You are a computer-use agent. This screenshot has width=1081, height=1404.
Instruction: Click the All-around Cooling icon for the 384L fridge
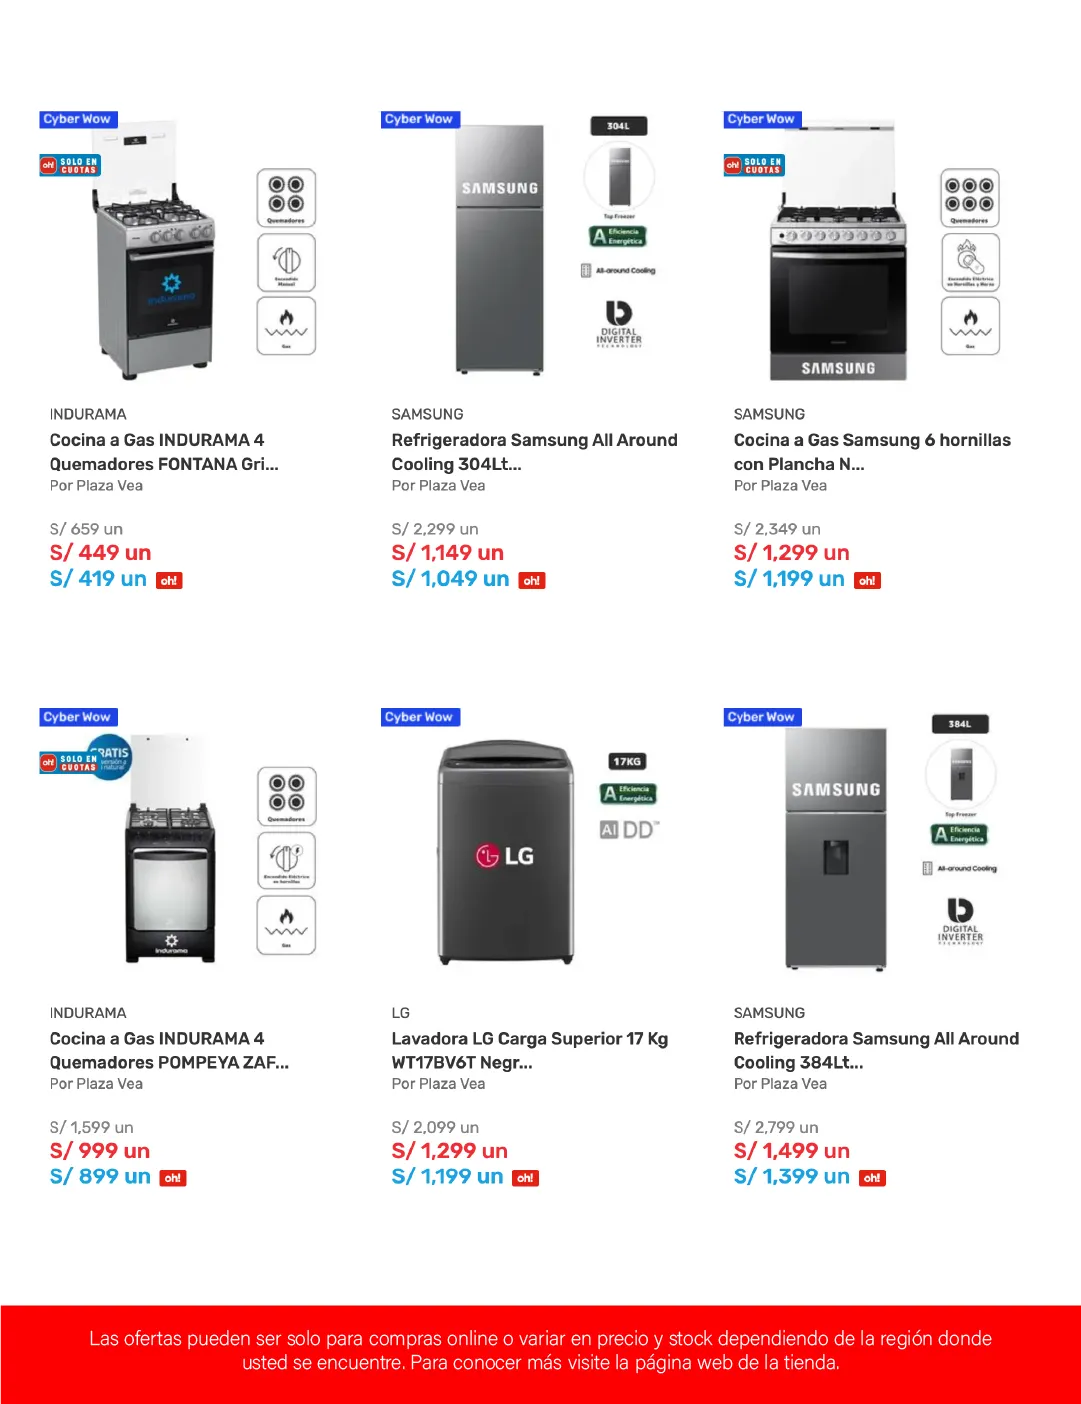click(959, 868)
